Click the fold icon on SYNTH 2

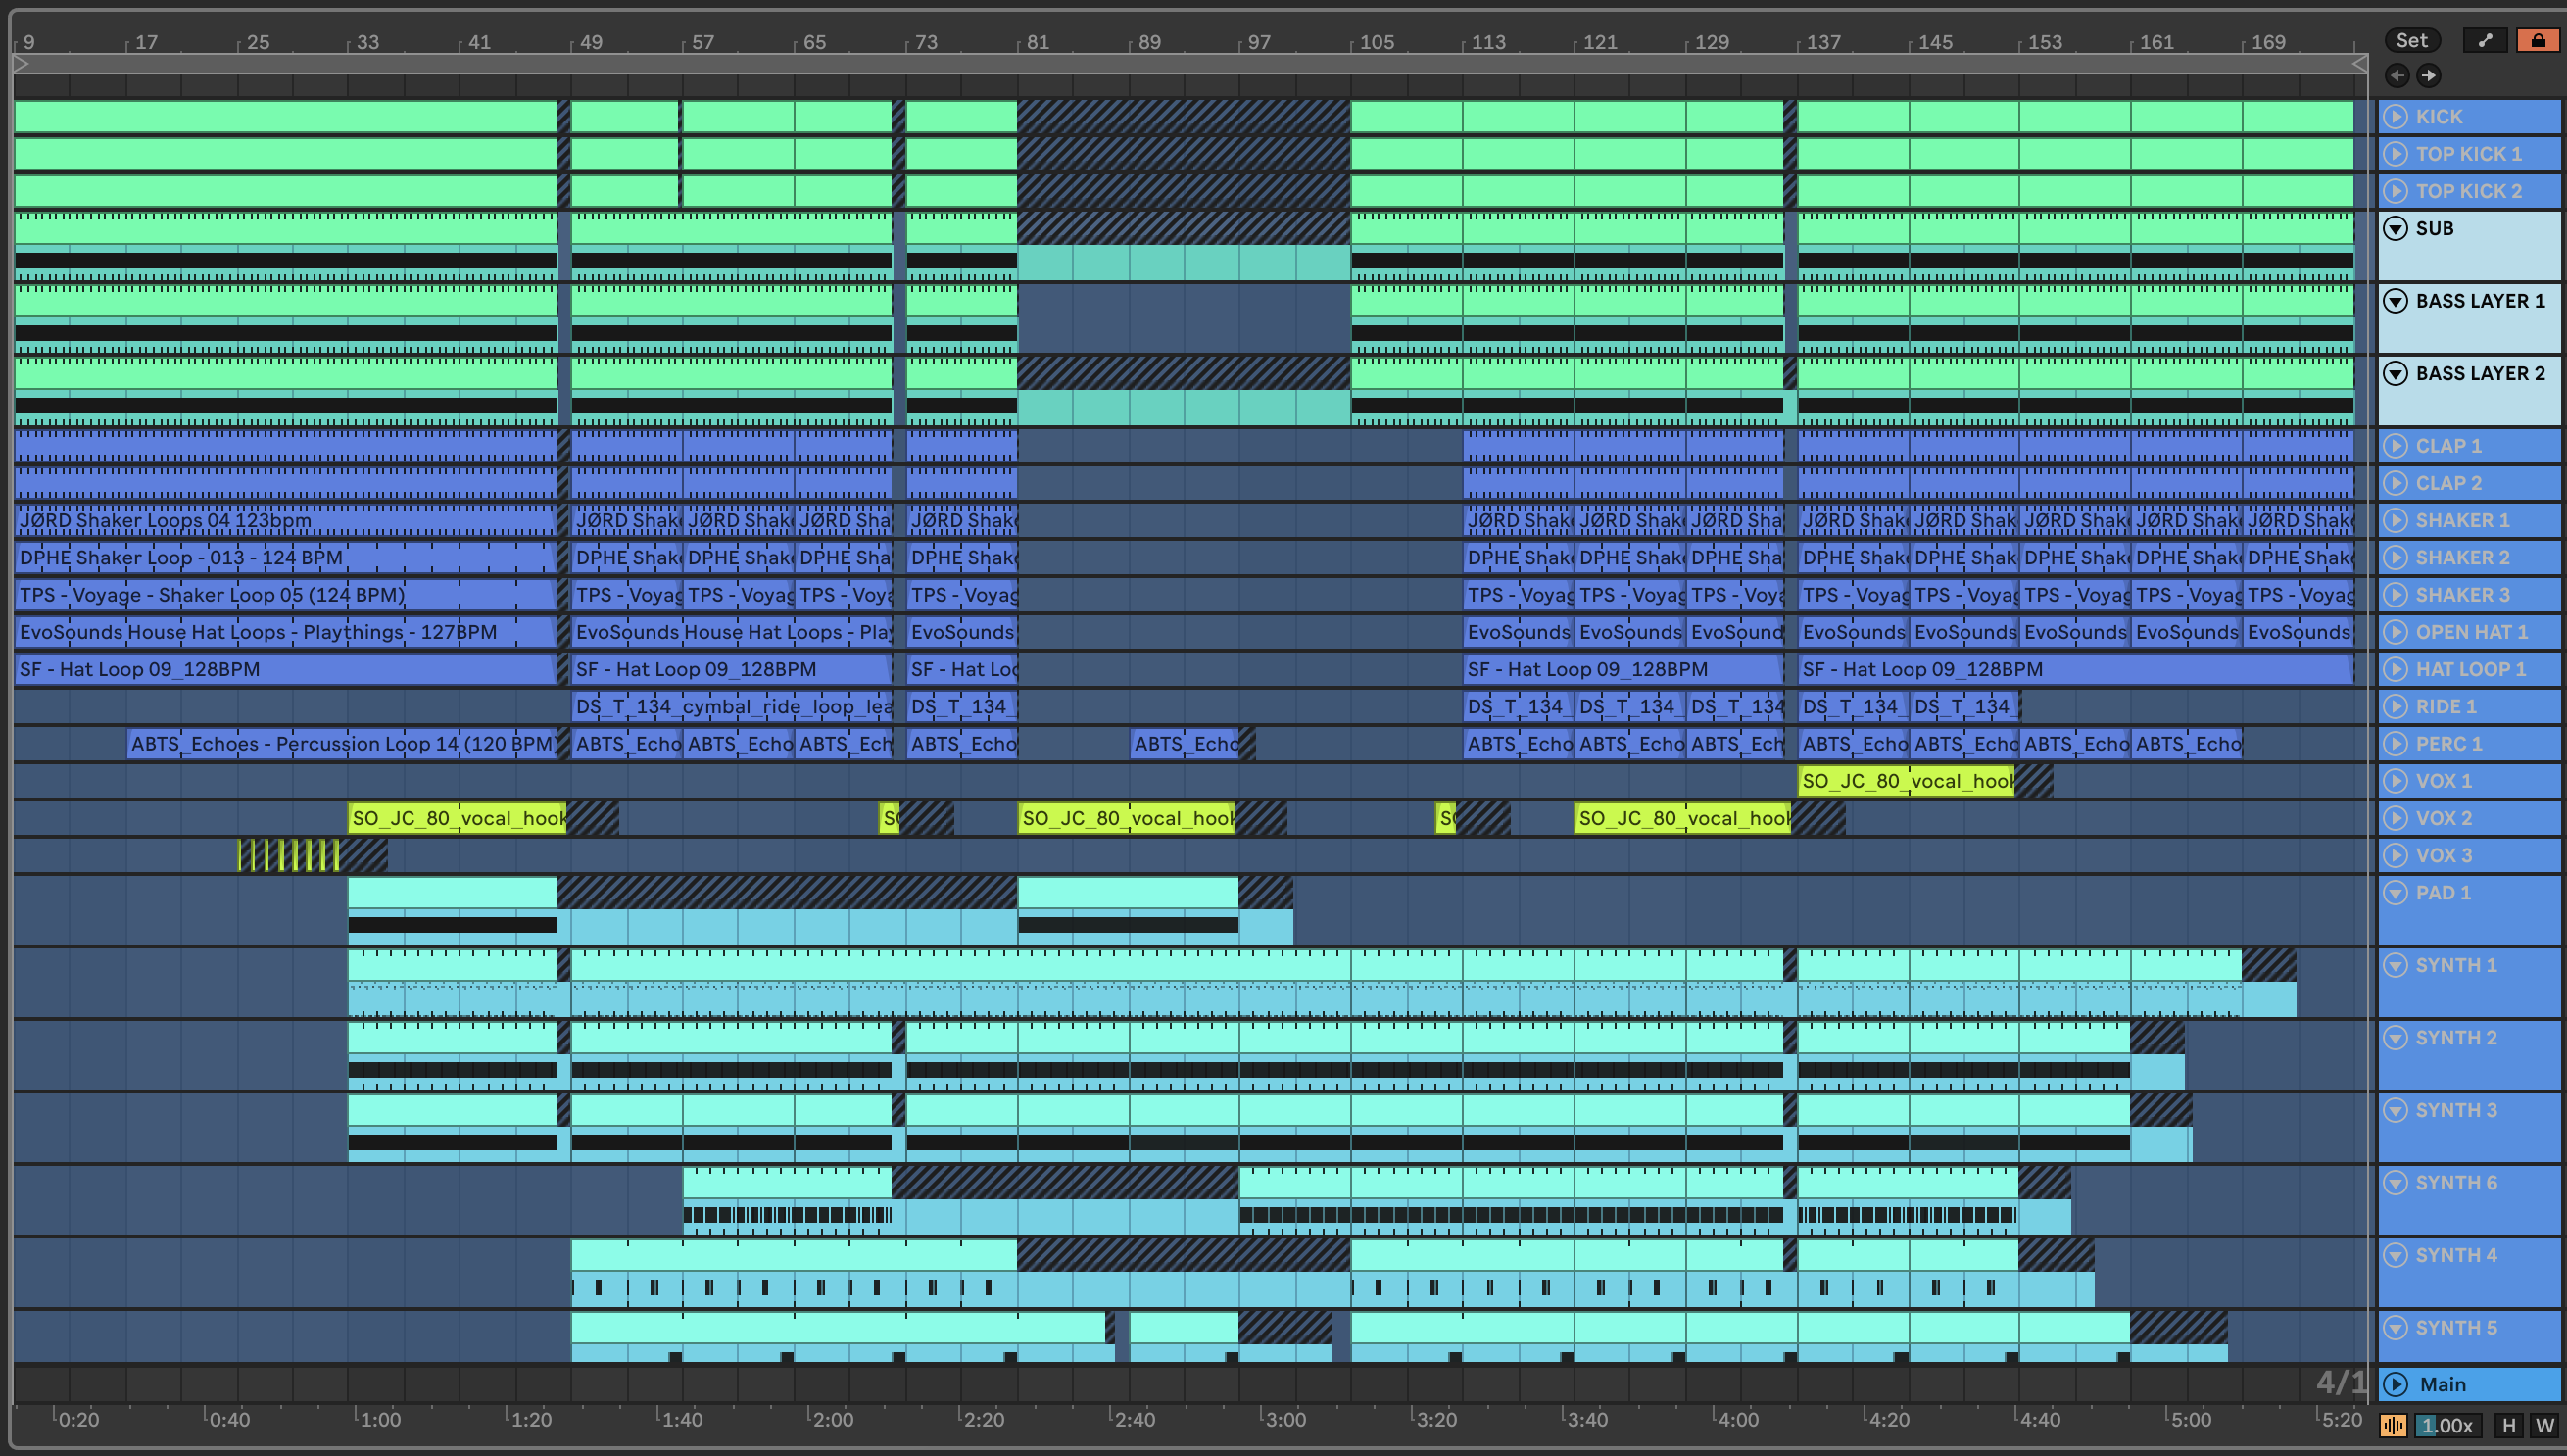point(2395,1037)
